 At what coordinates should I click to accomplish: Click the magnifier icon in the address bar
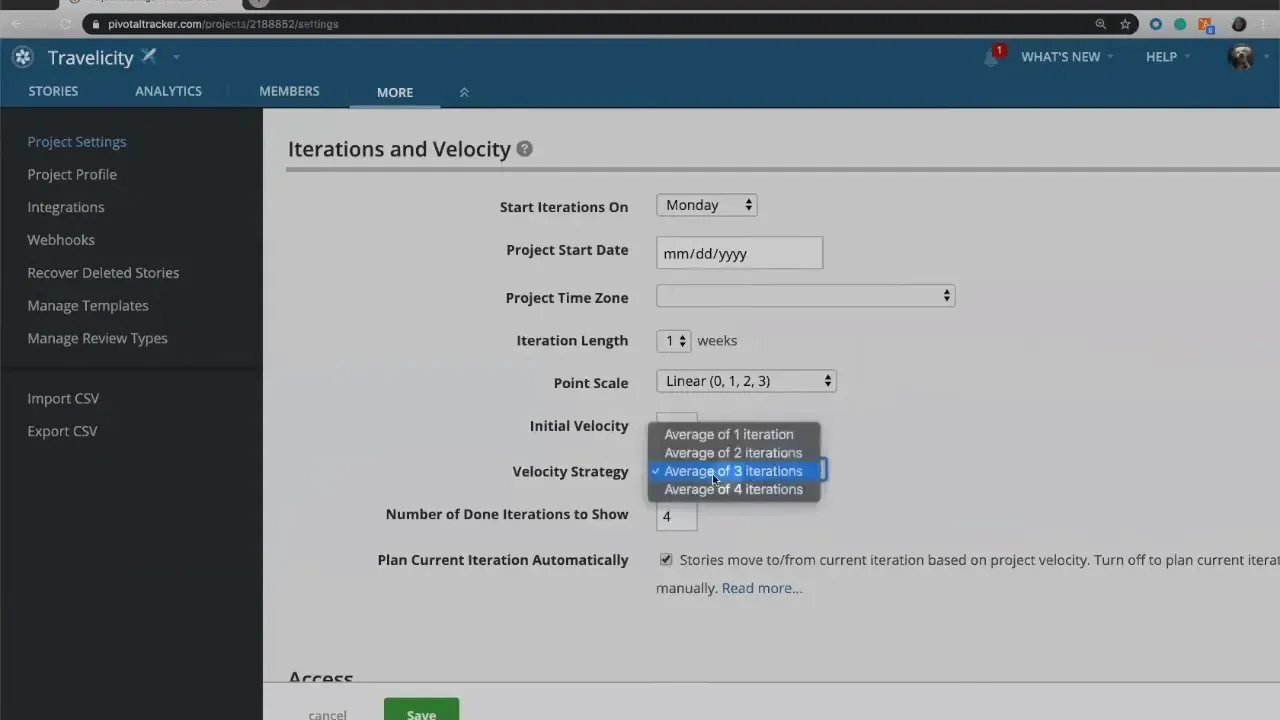(1101, 23)
